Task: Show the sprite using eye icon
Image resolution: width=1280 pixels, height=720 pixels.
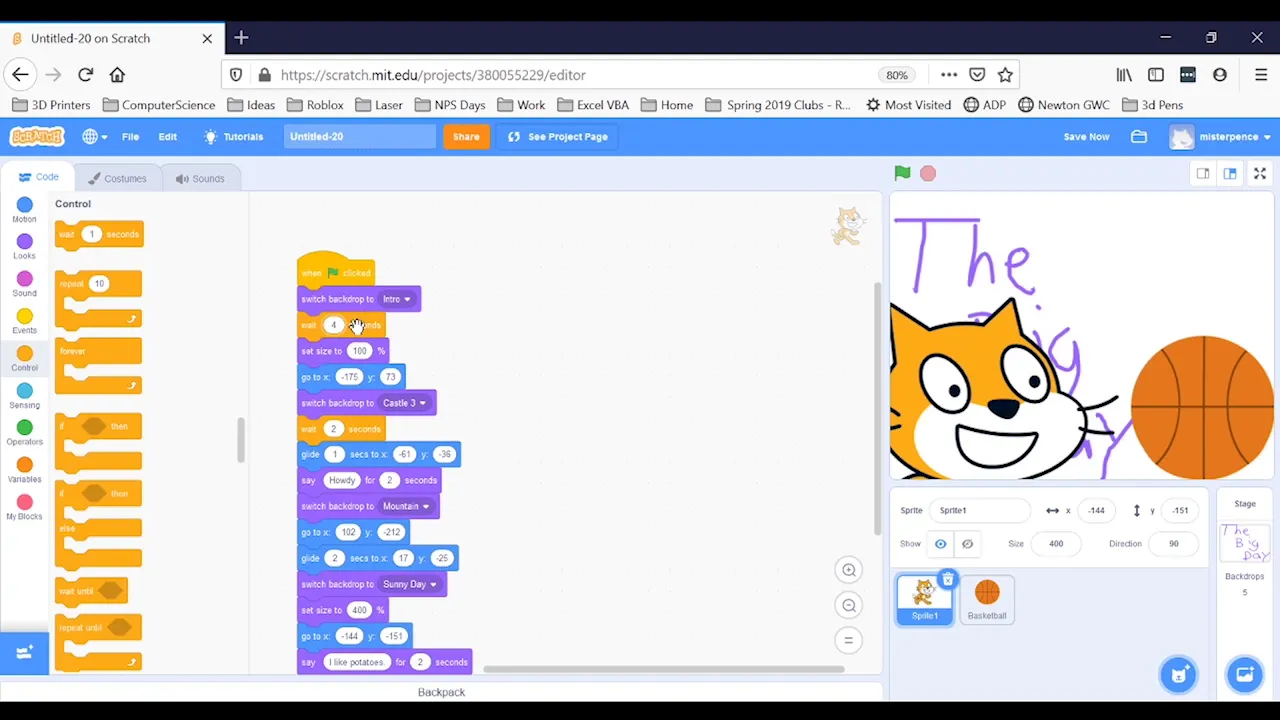Action: [x=940, y=544]
